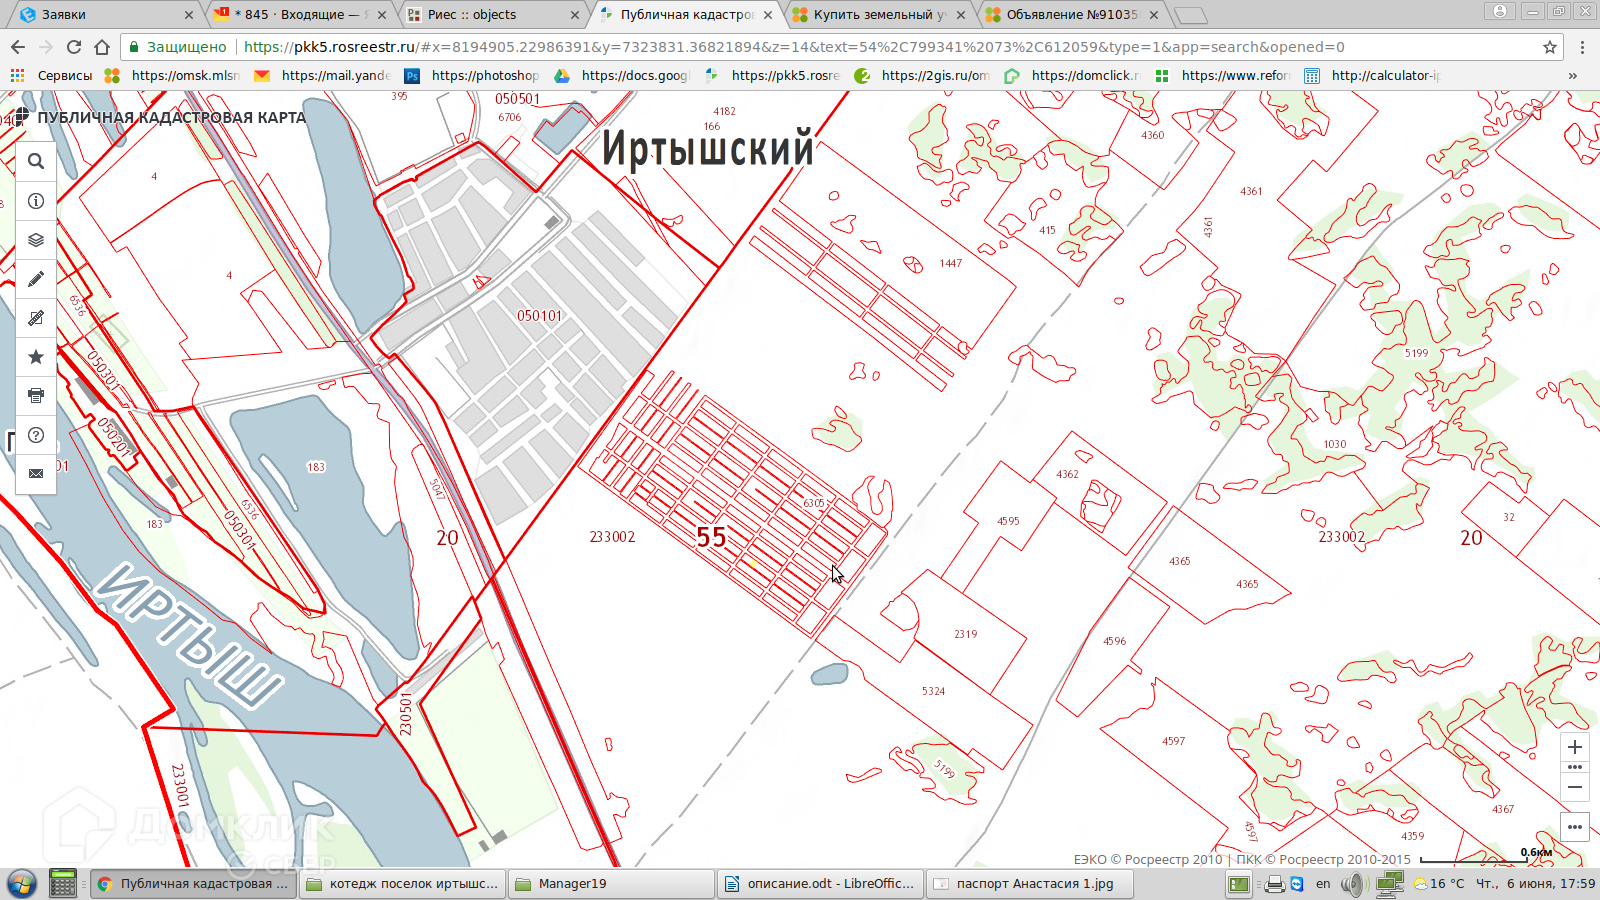
Task: Open the network connections tray icon
Action: [x=1389, y=884]
